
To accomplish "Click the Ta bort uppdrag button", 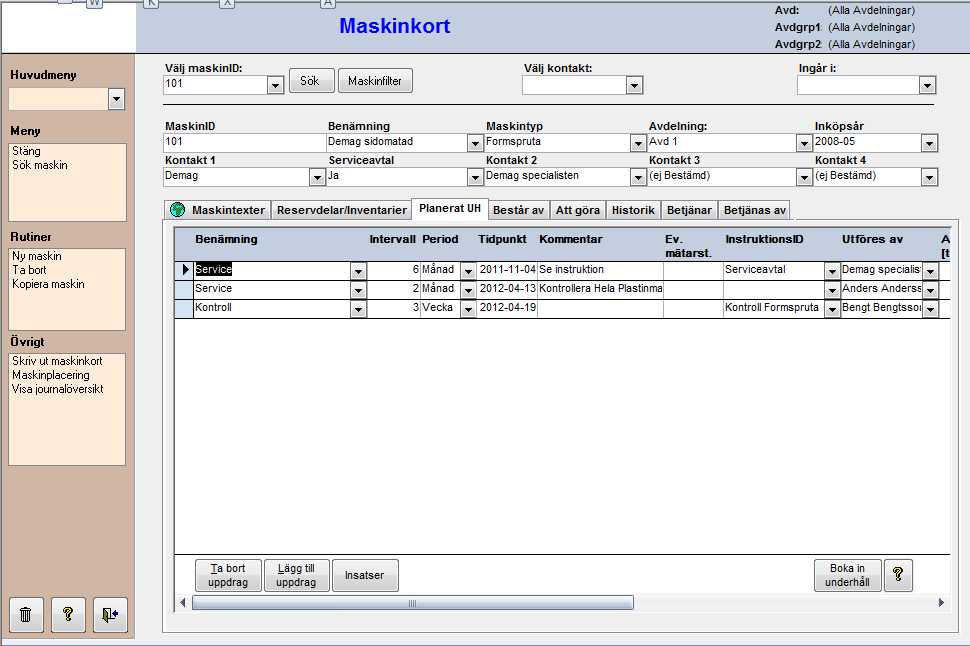I will click(x=228, y=575).
